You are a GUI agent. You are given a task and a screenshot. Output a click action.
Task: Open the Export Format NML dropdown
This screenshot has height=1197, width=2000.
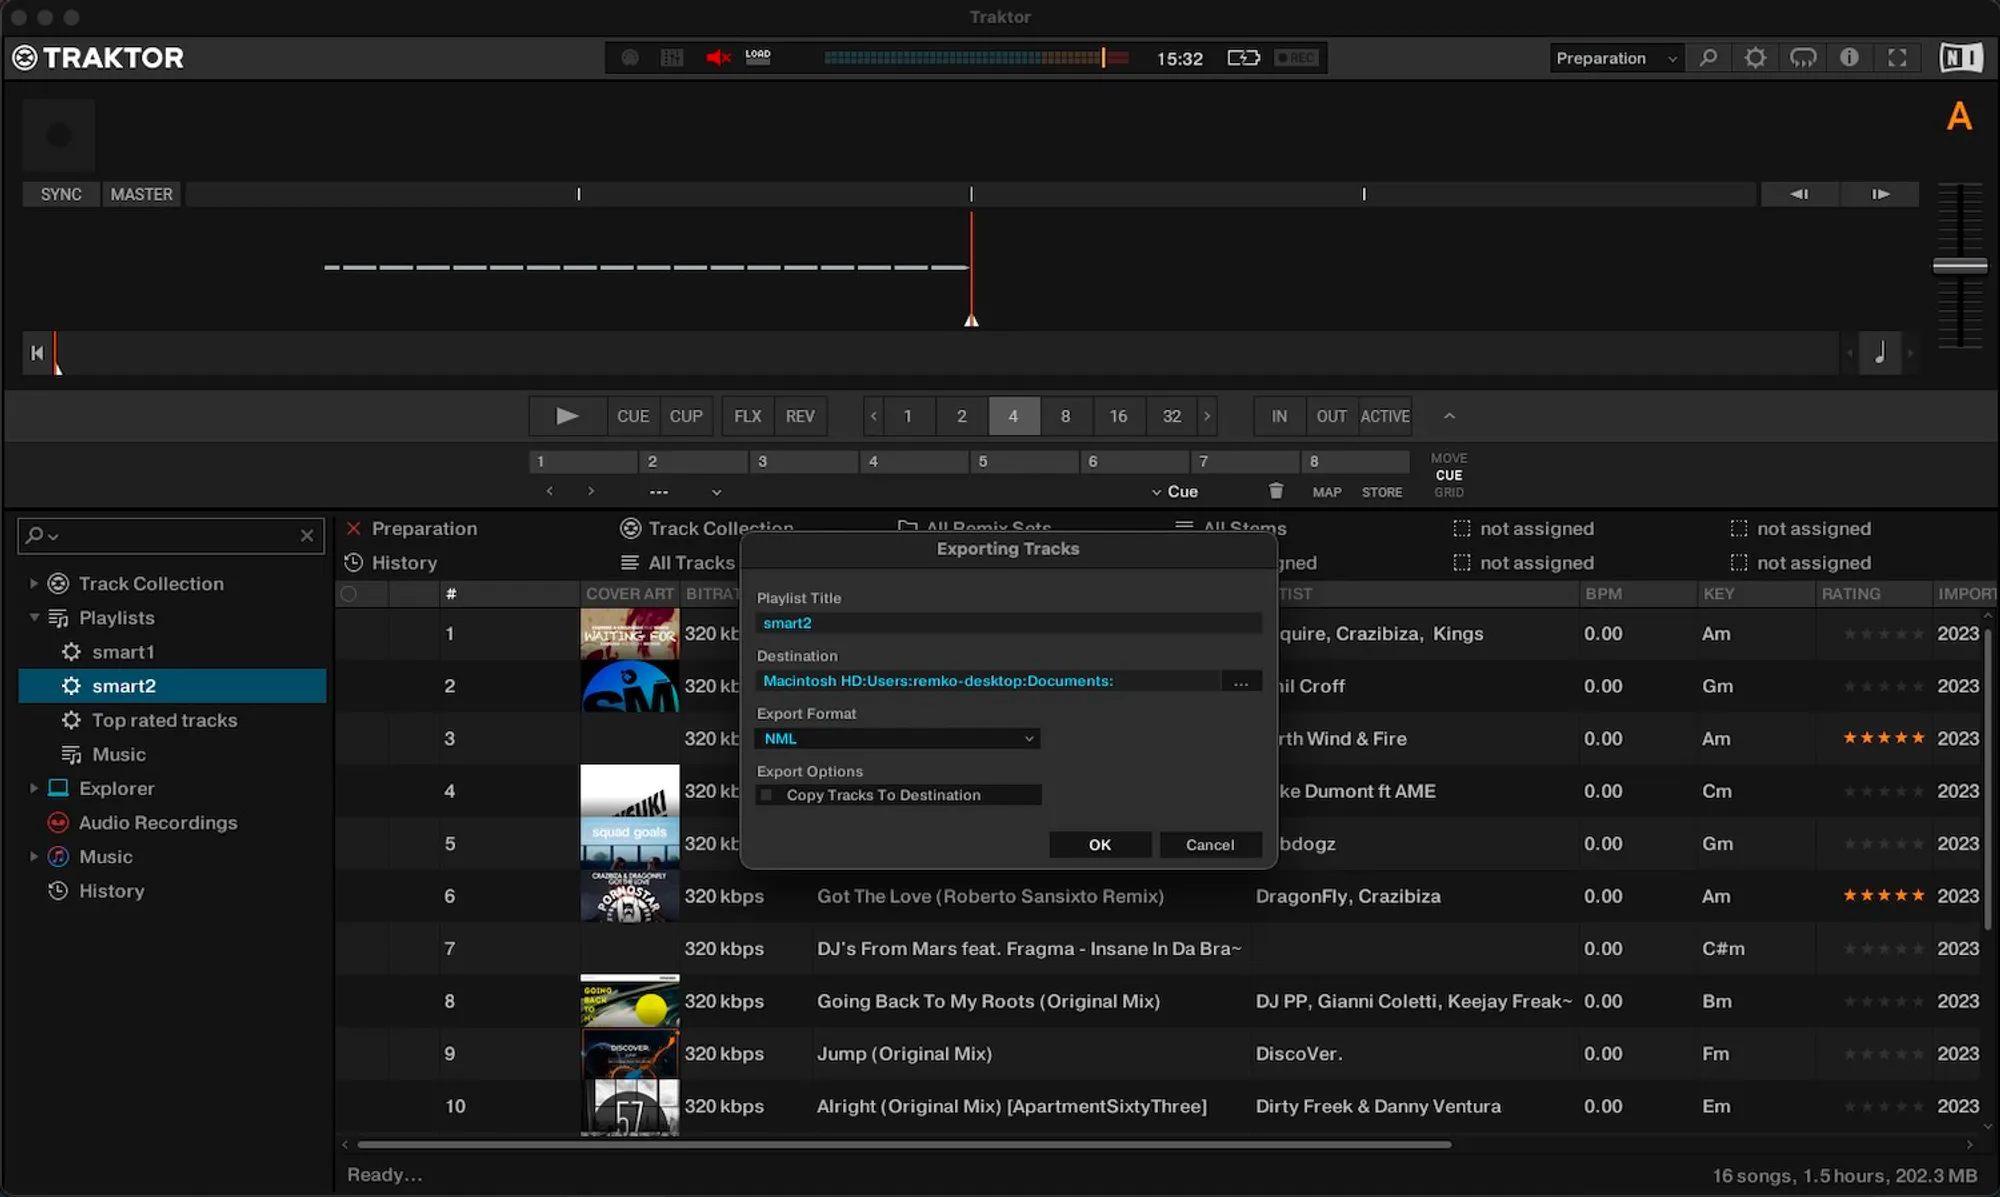click(x=897, y=738)
